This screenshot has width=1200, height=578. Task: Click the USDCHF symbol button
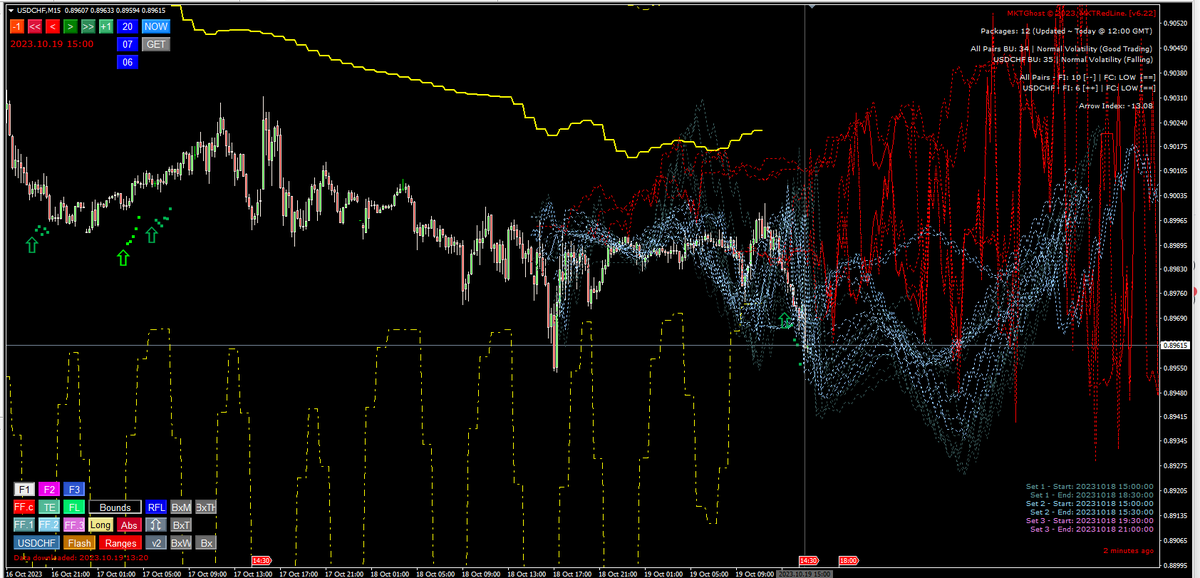[37, 543]
